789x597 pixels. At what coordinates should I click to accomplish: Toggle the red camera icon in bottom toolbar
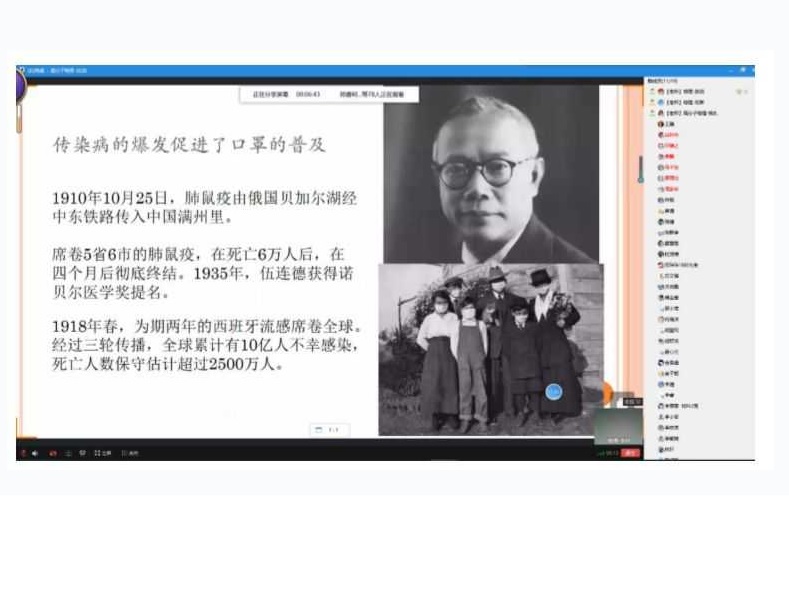tap(52, 453)
